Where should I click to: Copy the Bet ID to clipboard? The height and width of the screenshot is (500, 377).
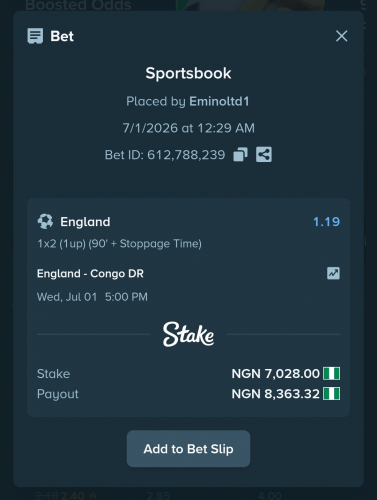240,155
